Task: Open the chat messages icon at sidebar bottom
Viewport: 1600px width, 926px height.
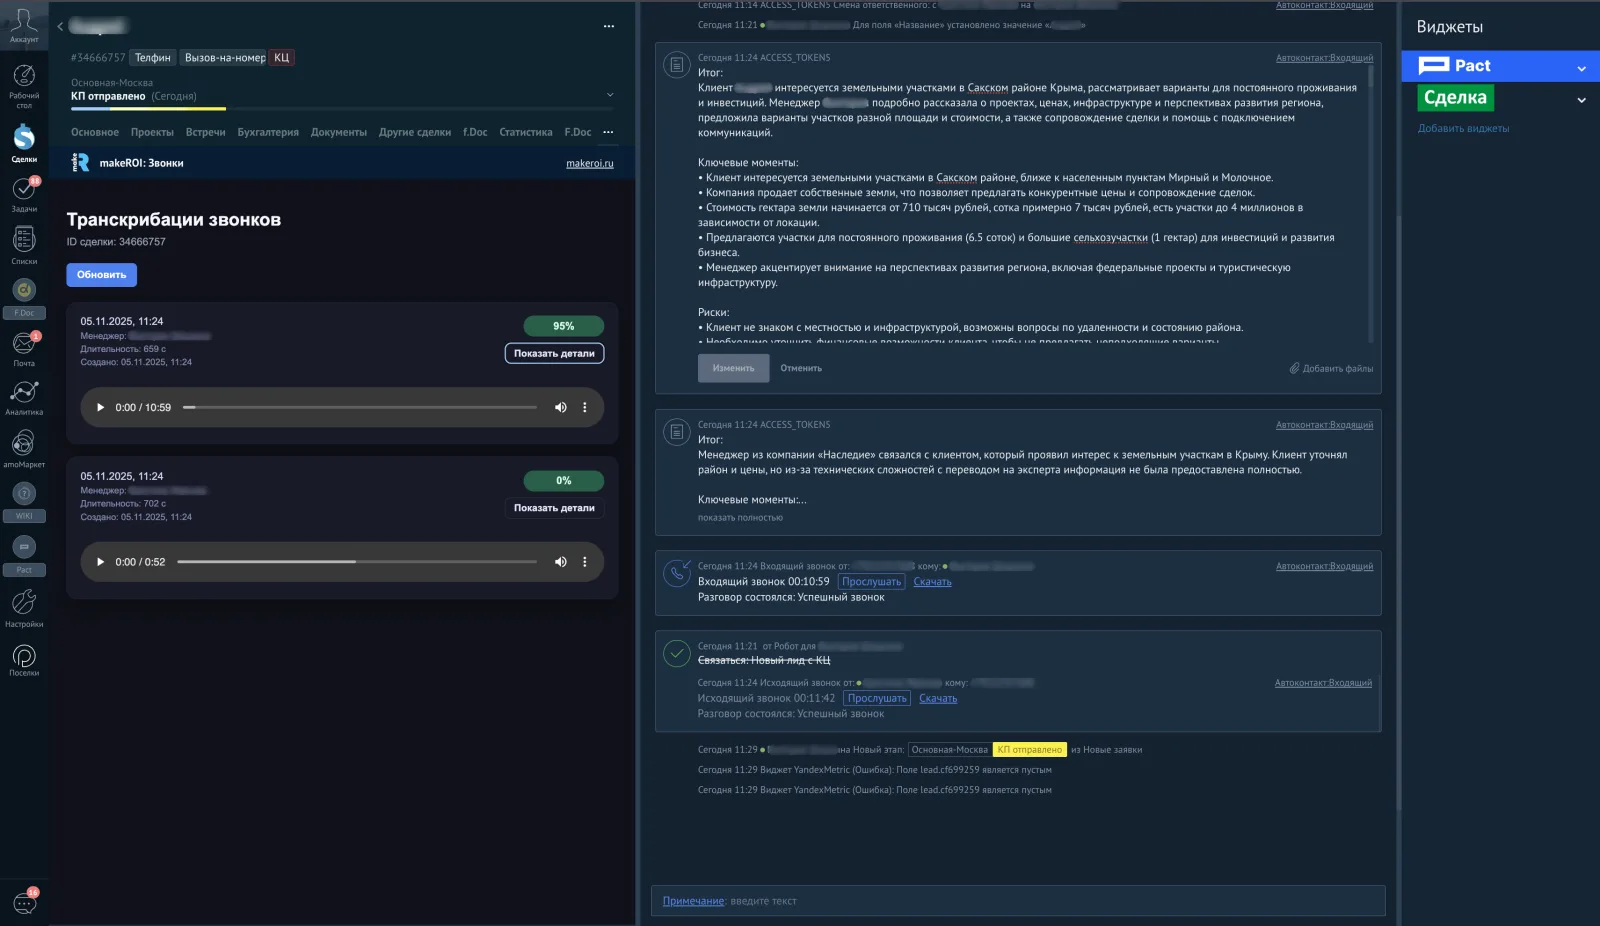Action: (x=24, y=903)
